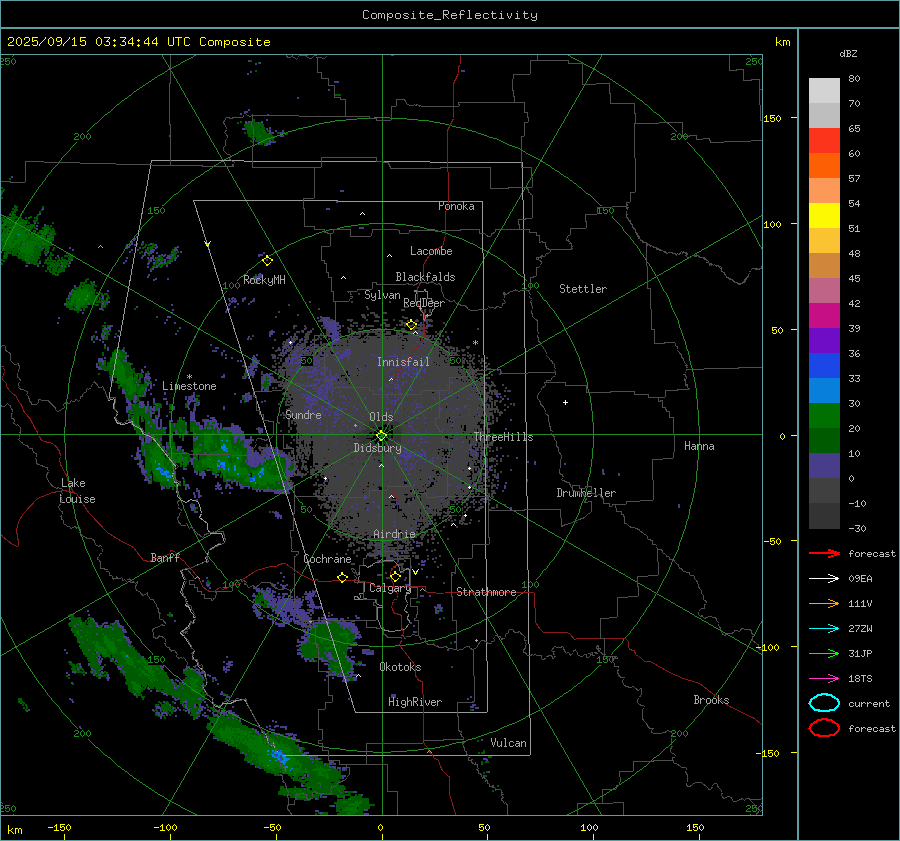Click the RedDeer city label
Image resolution: width=900 pixels, height=841 pixels.
(x=424, y=303)
